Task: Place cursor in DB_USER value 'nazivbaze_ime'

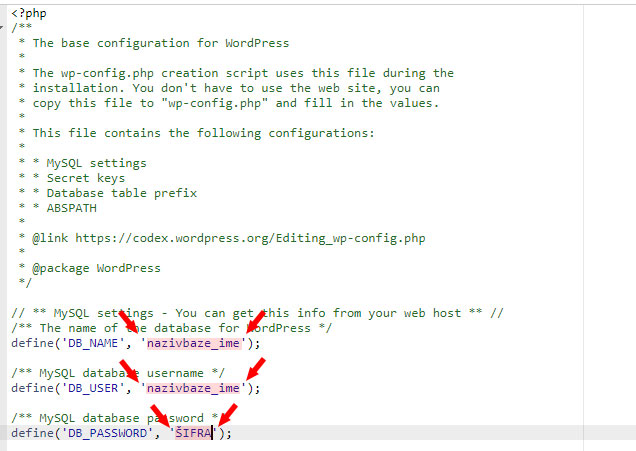Action: (194, 388)
